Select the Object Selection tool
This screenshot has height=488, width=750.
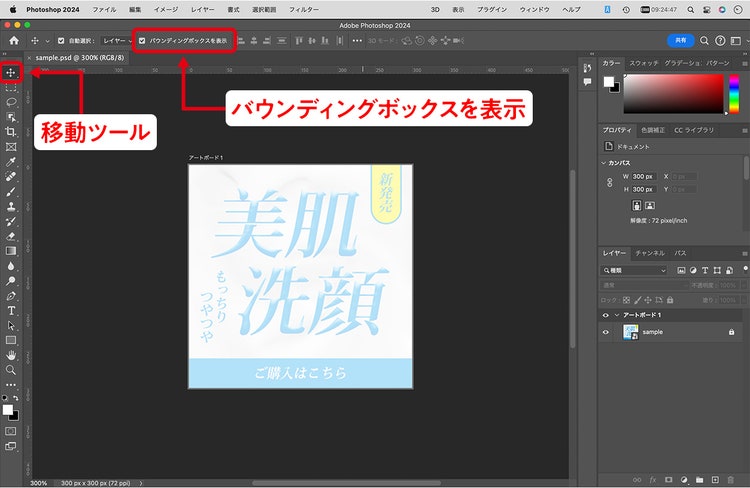11,117
